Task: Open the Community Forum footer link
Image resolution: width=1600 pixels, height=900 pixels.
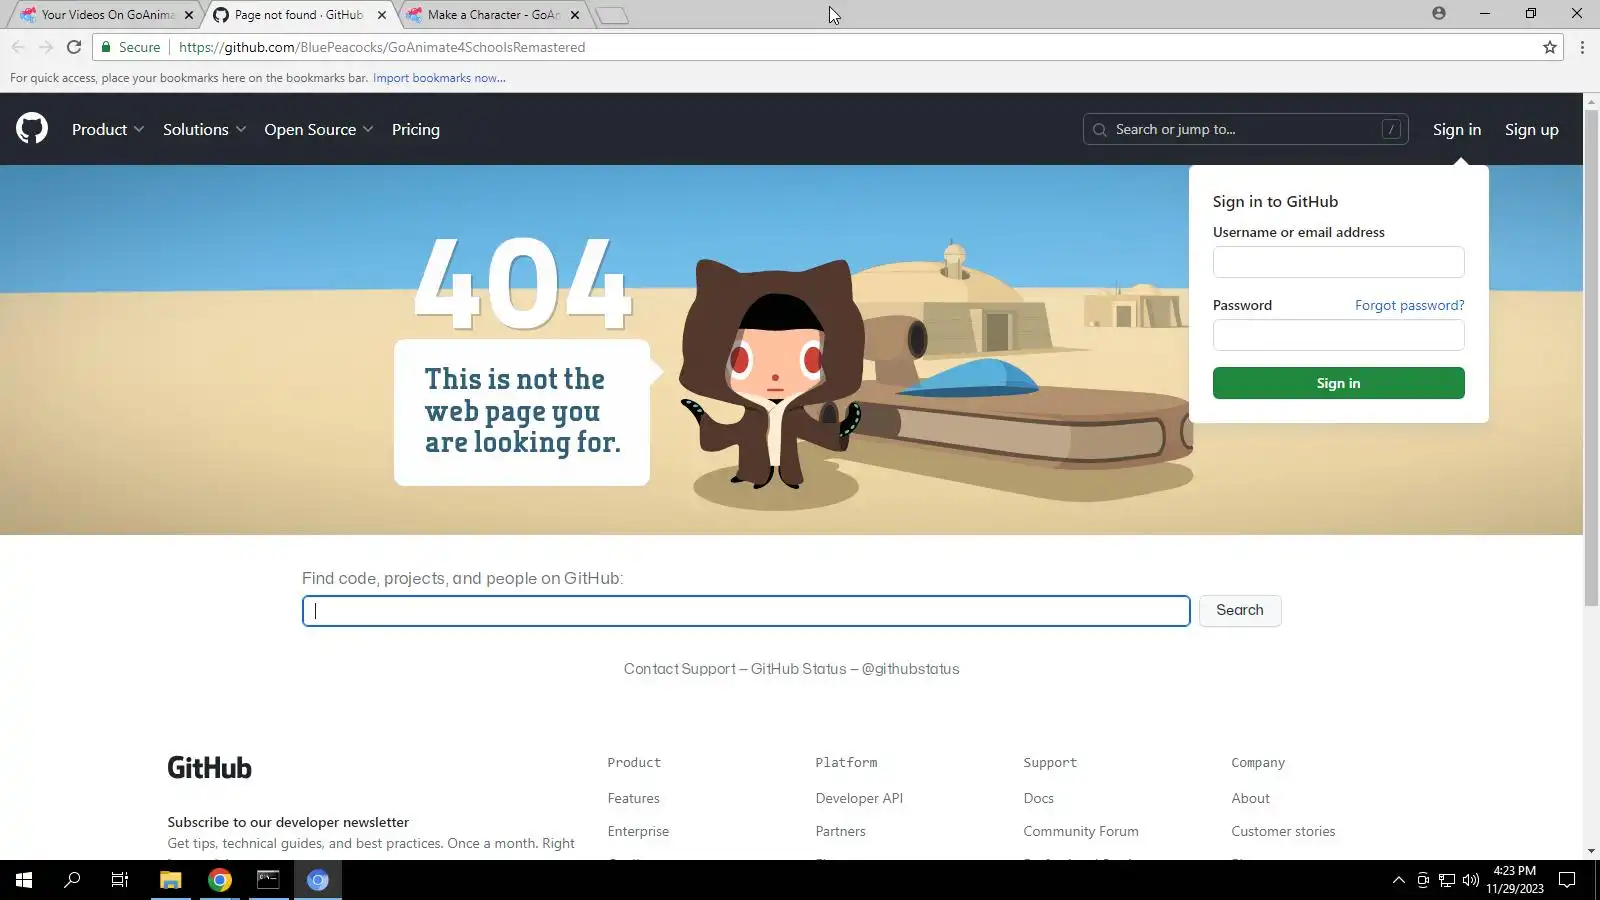Action: [1081, 831]
